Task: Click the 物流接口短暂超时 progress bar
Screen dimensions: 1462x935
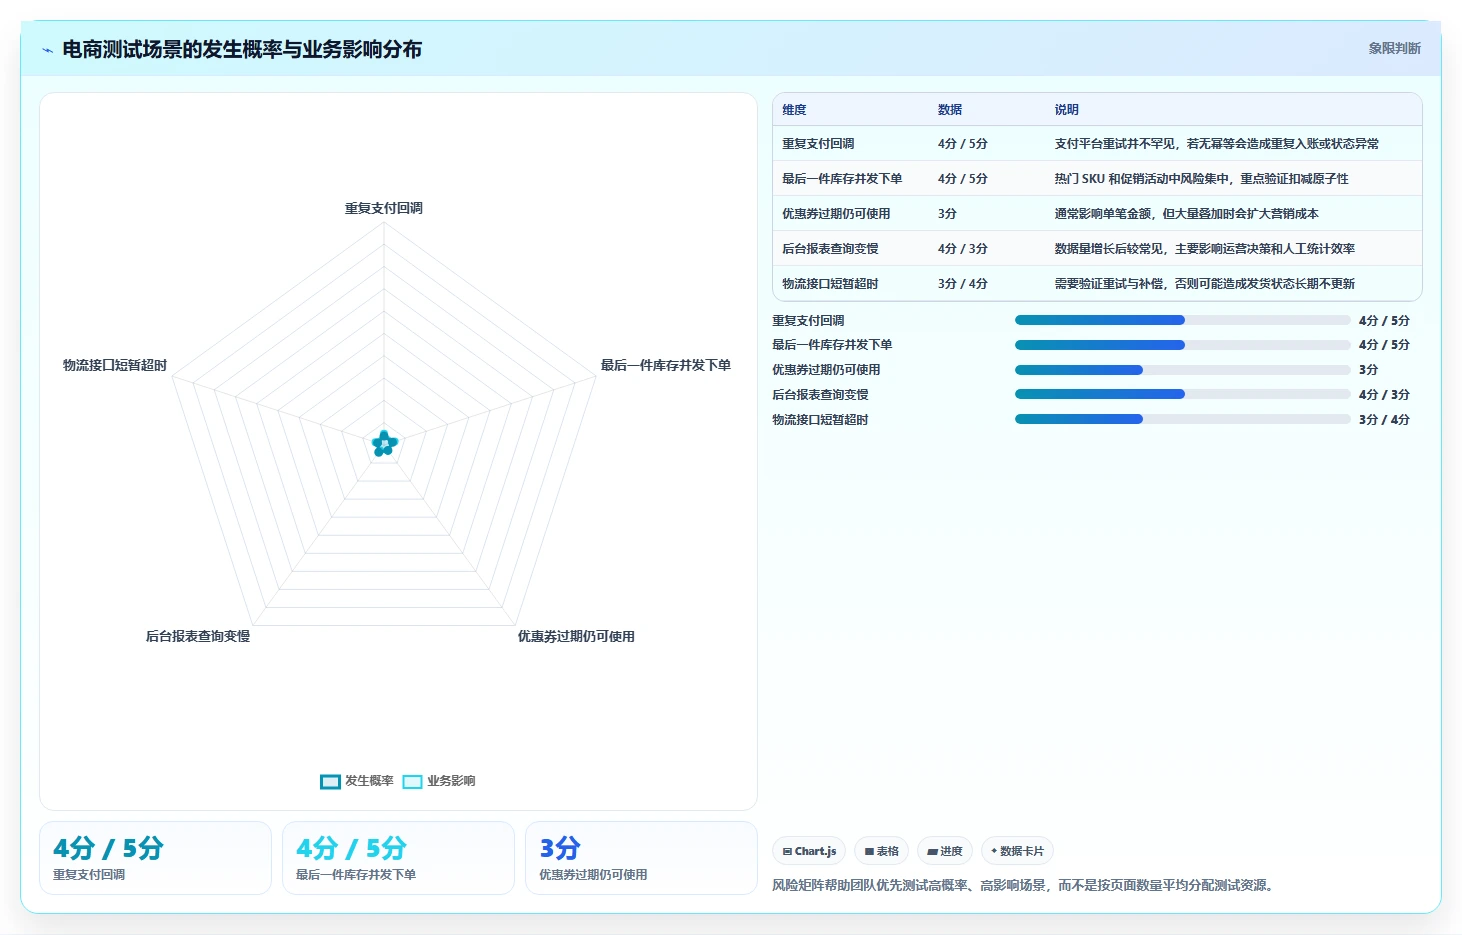Action: click(x=1182, y=419)
